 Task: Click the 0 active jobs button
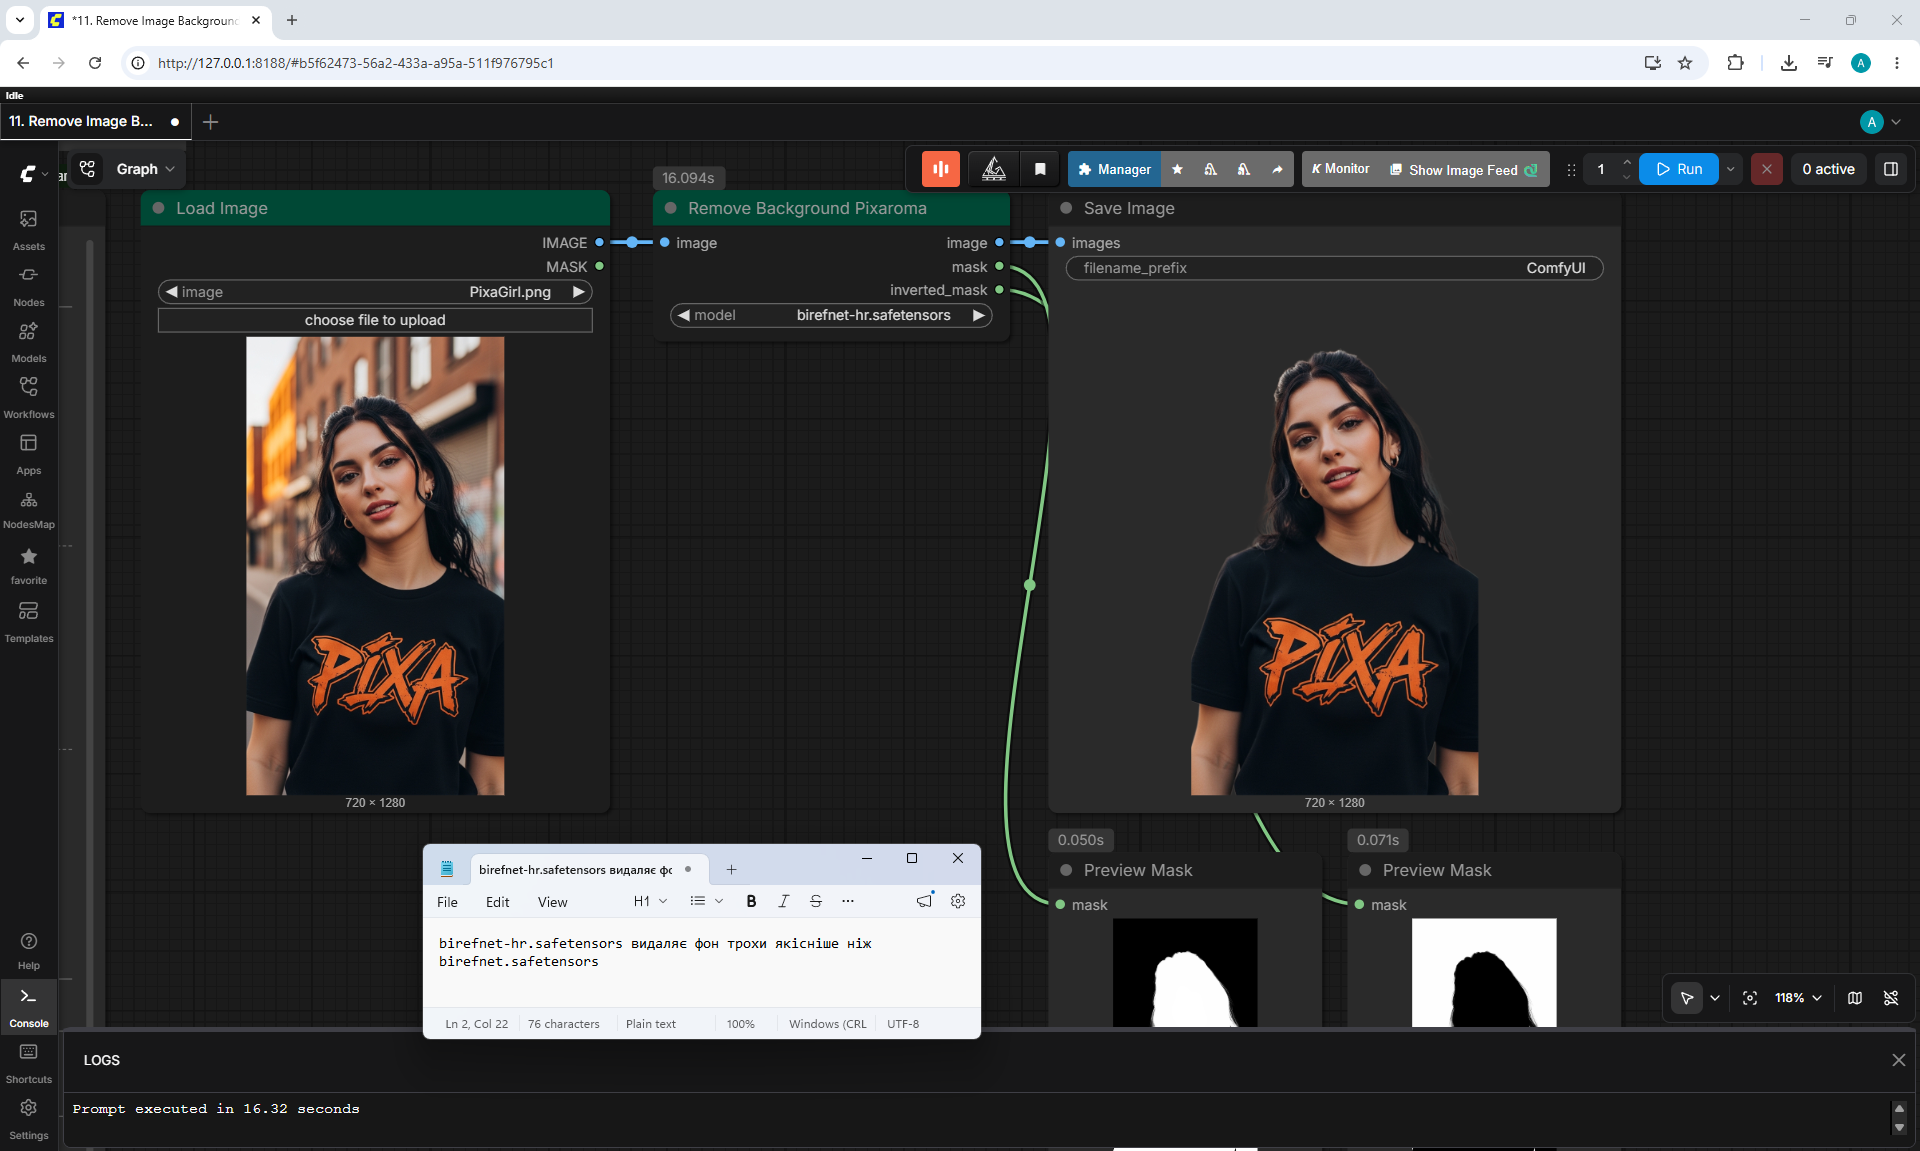1828,169
